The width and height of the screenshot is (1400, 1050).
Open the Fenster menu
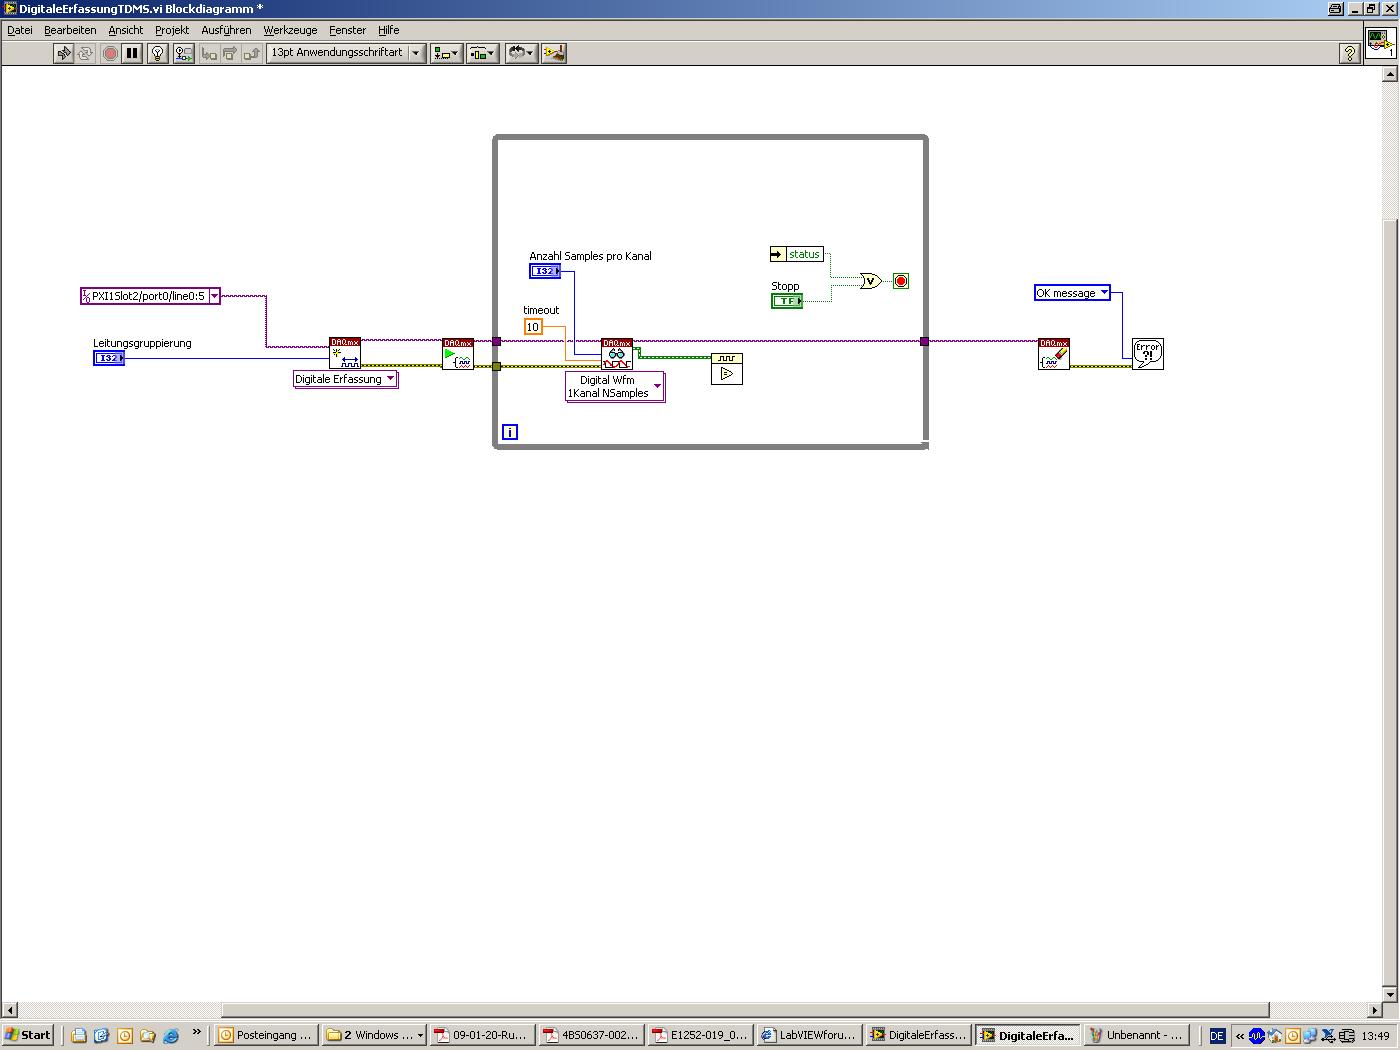tap(348, 30)
